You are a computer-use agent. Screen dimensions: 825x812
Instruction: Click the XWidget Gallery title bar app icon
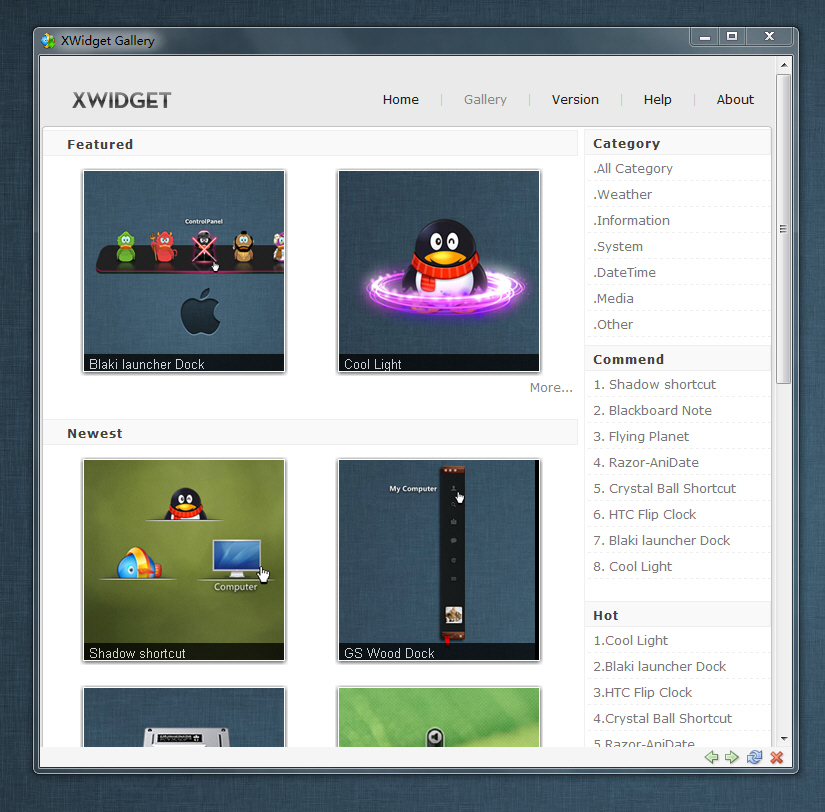(x=48, y=41)
